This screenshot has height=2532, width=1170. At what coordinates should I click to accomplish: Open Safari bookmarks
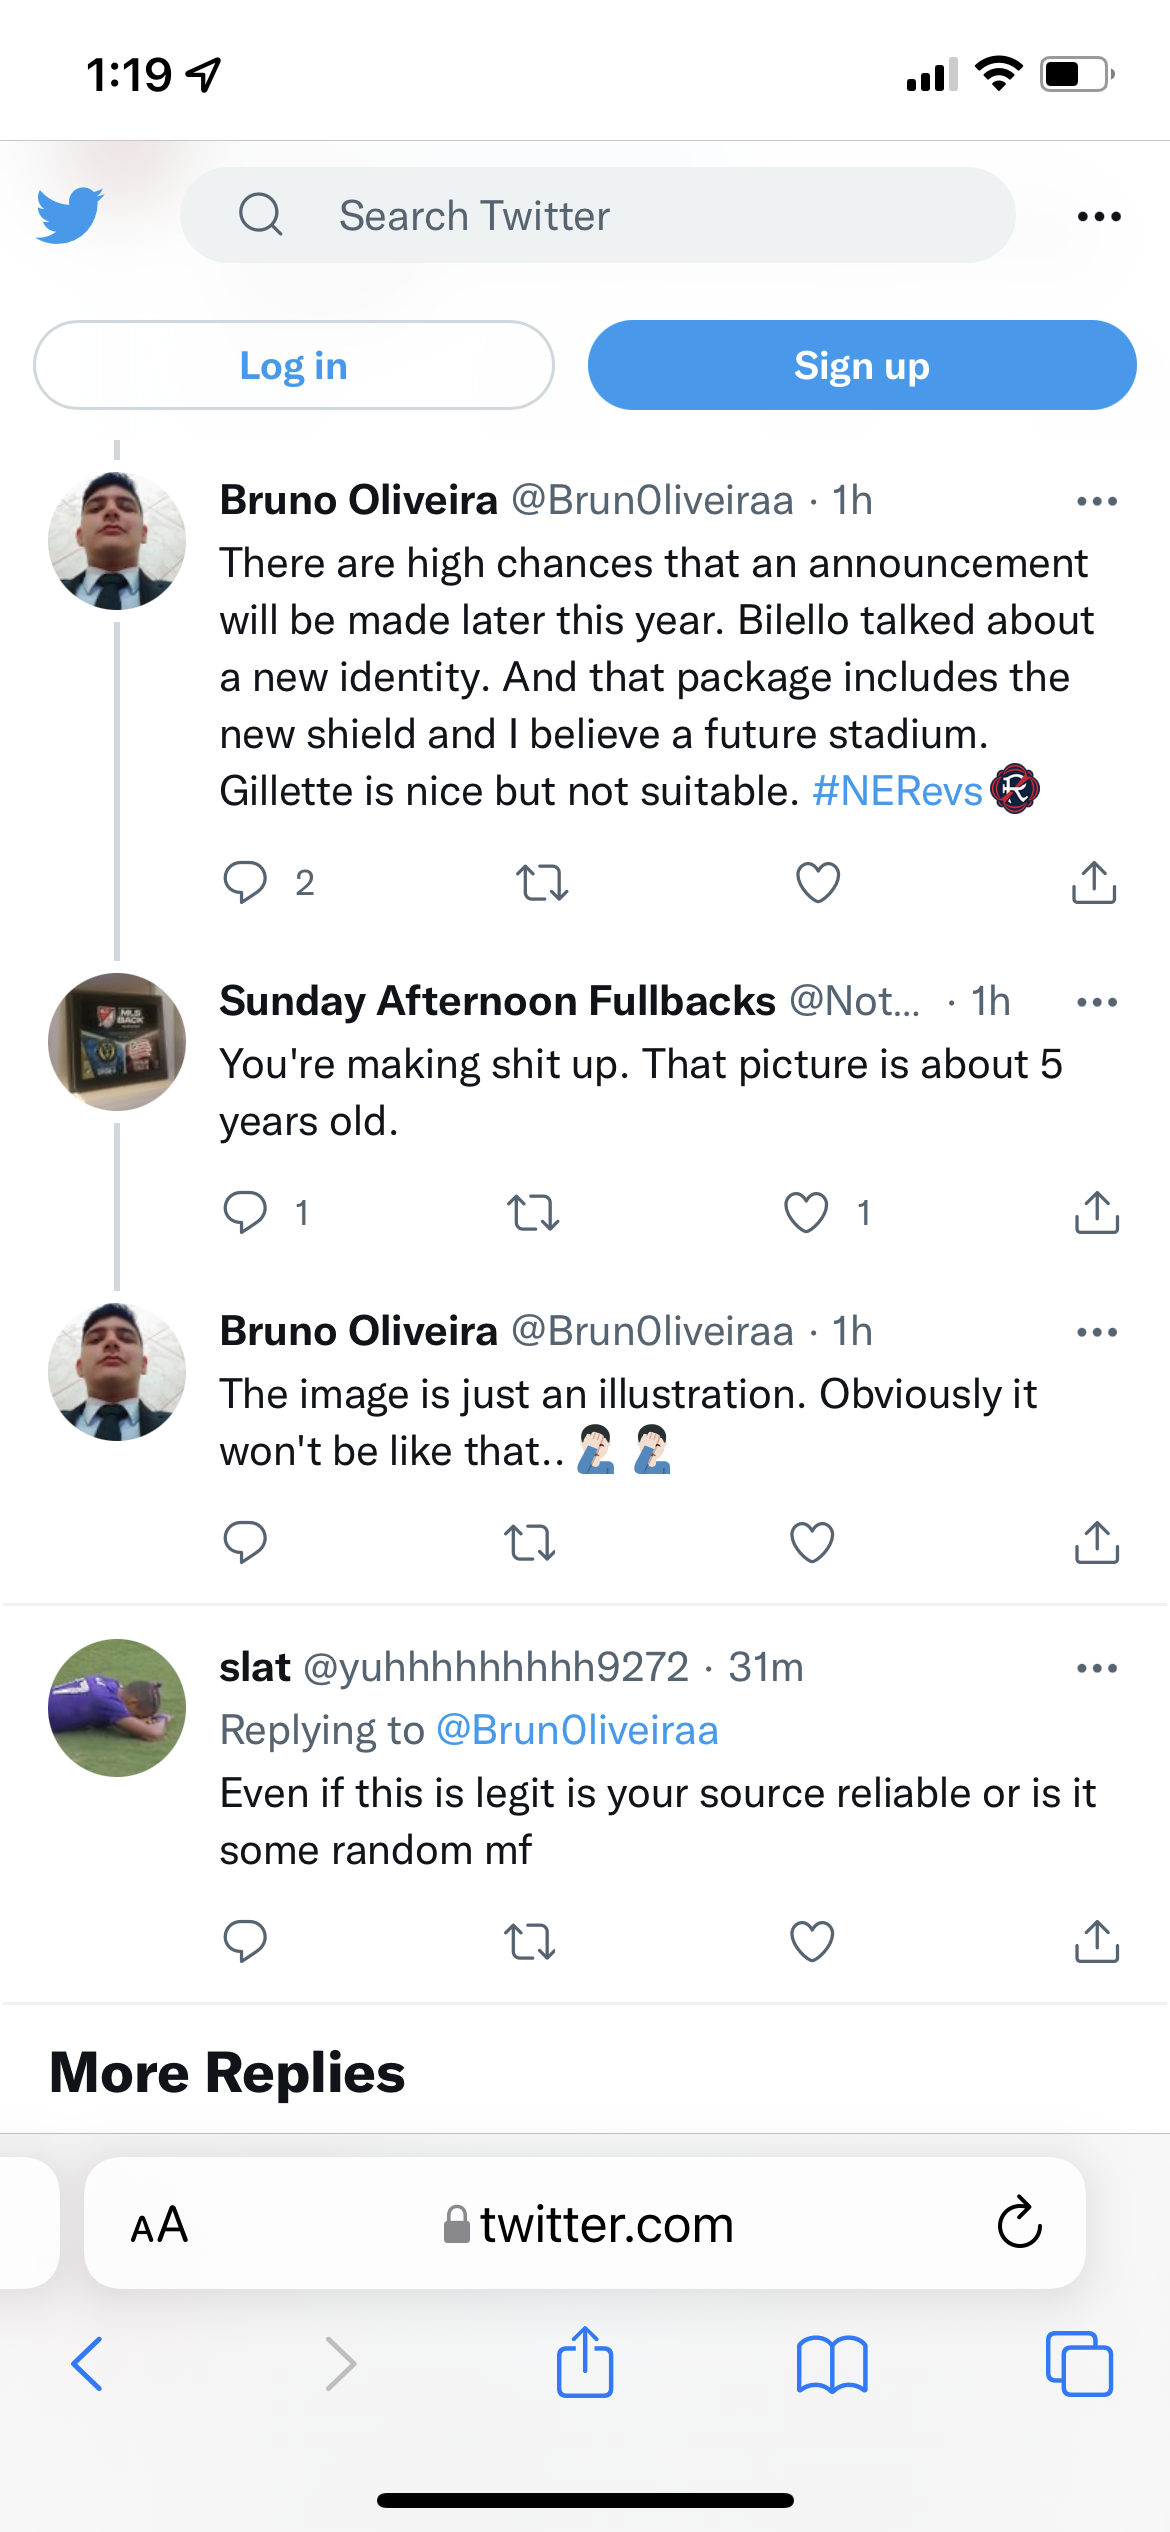point(831,2364)
